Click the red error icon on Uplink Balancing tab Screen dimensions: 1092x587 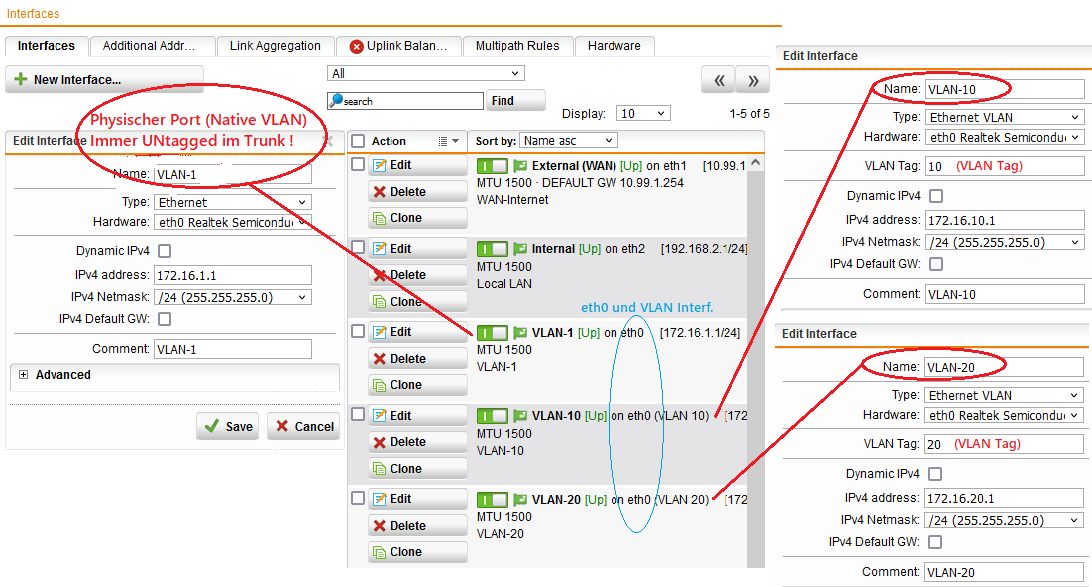[x=357, y=46]
